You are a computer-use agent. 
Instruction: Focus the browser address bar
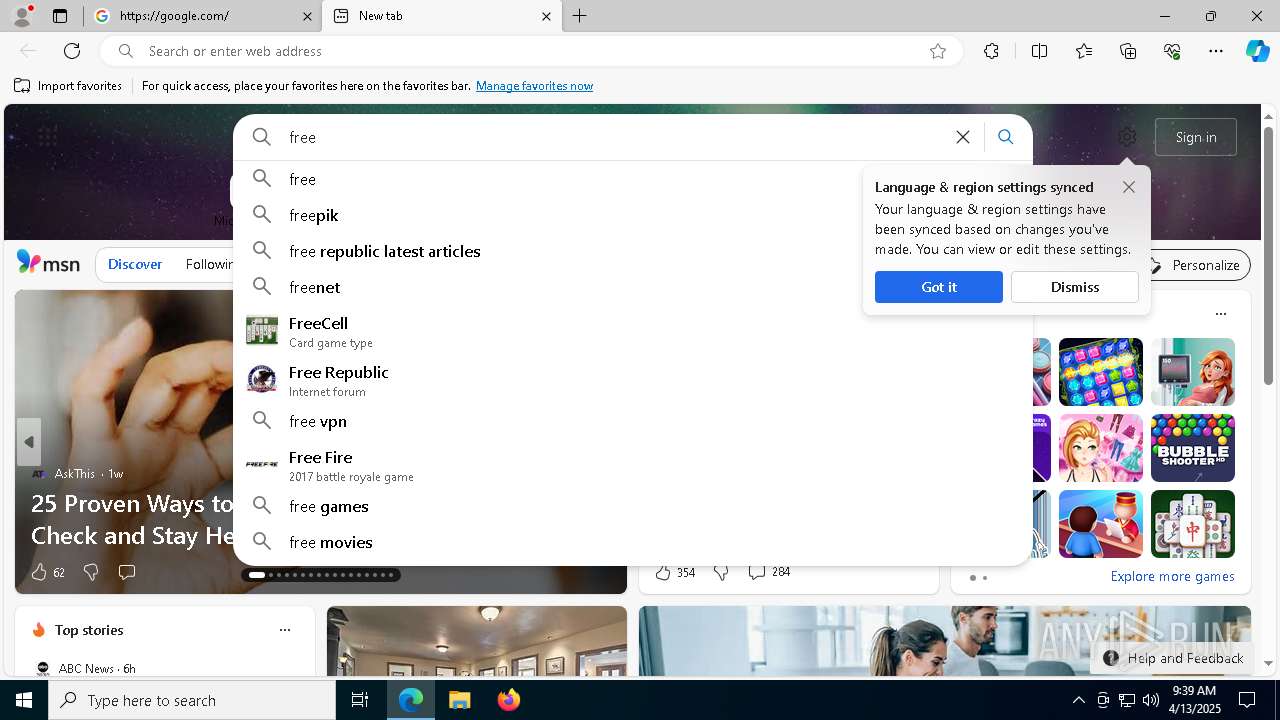pyautogui.click(x=530, y=51)
